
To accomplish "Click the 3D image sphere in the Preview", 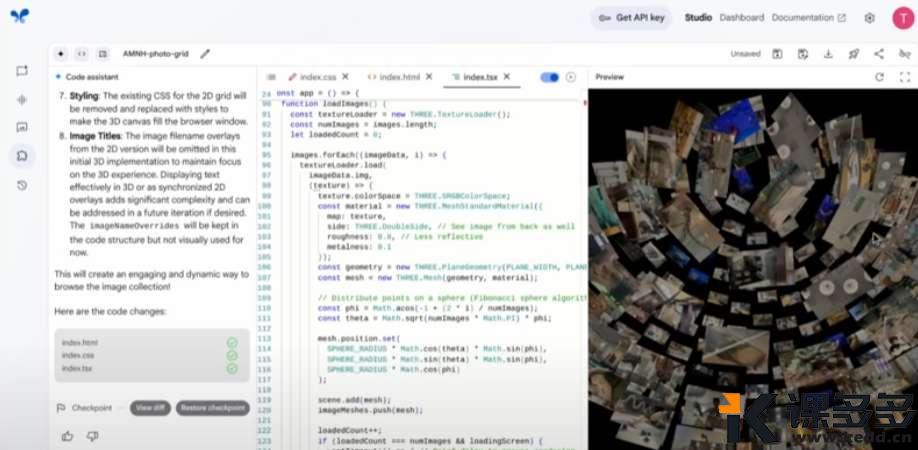I will (x=753, y=269).
